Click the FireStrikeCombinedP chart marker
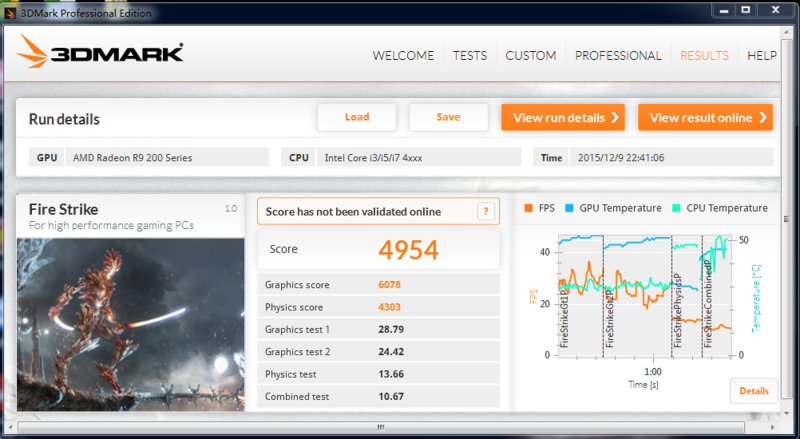This screenshot has height=439, width=800. click(708, 304)
